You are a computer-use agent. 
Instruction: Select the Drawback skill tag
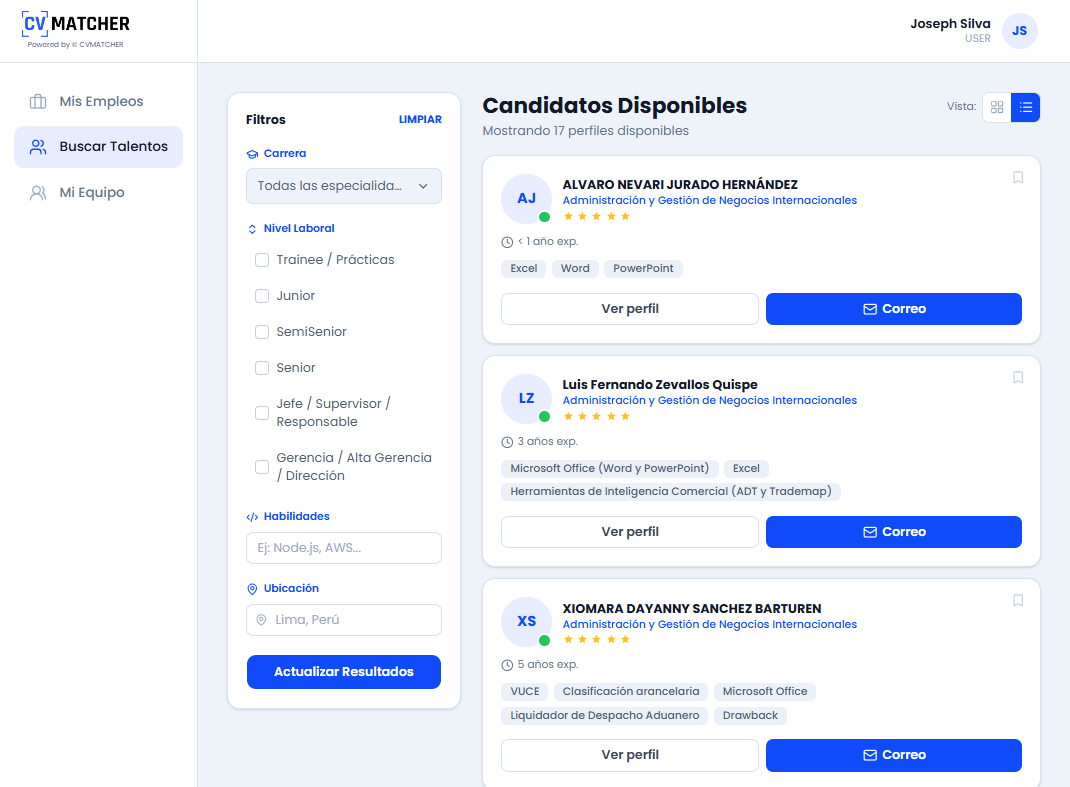click(750, 716)
